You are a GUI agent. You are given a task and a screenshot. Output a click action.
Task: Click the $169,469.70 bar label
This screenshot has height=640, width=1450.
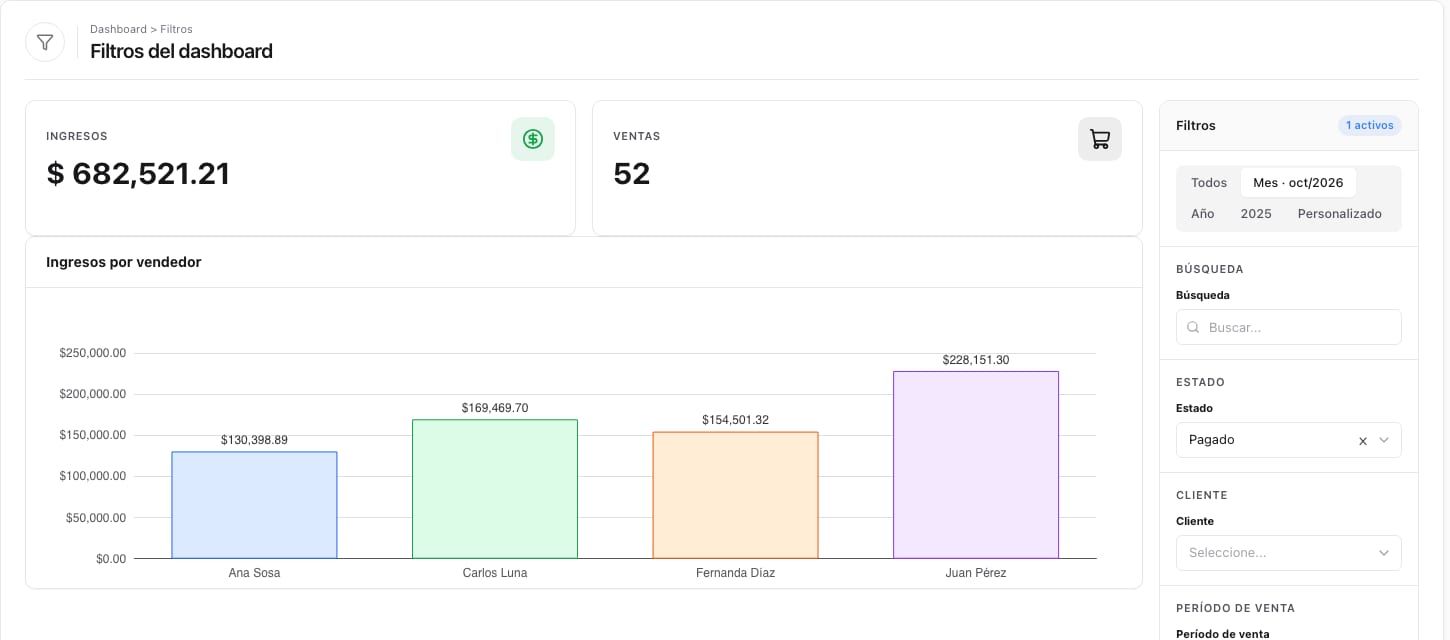pyautogui.click(x=495, y=408)
